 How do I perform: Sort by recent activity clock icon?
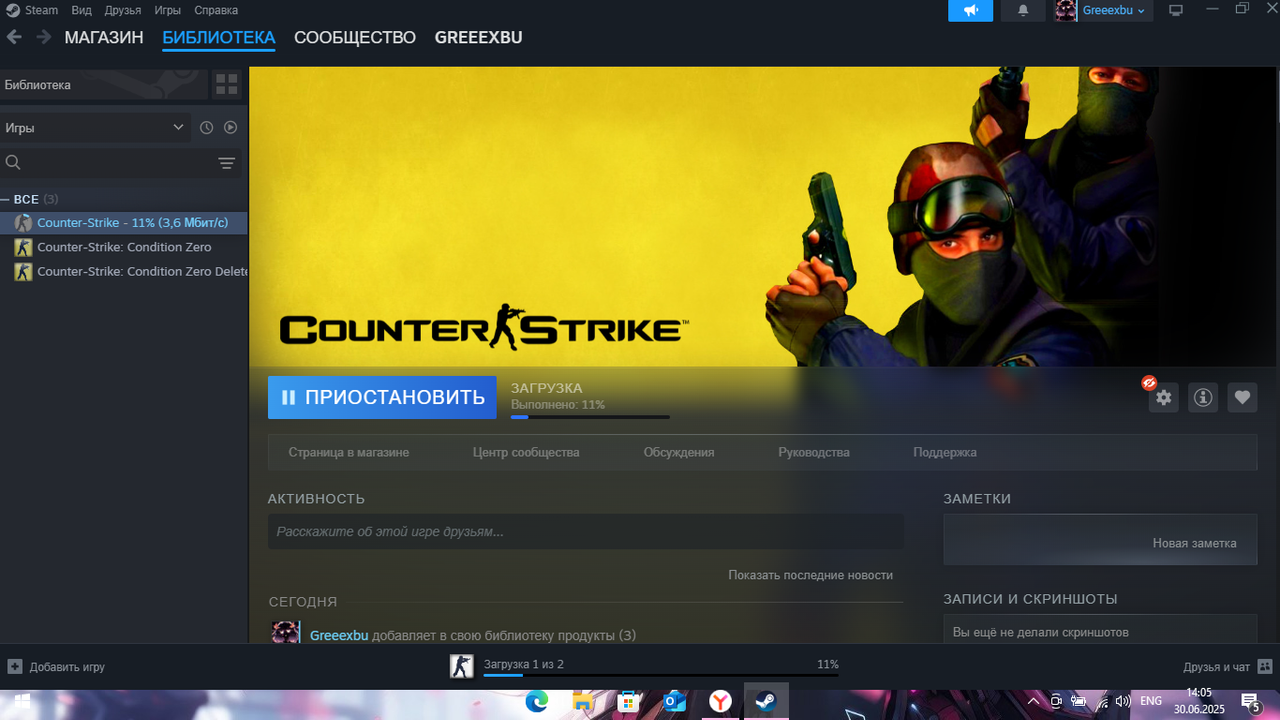206,128
